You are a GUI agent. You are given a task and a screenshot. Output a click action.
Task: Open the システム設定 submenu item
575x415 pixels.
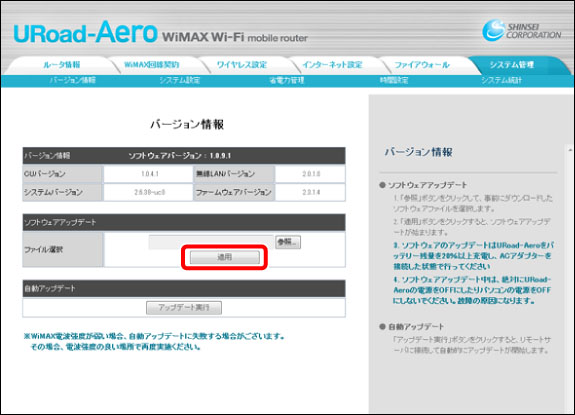[180, 80]
